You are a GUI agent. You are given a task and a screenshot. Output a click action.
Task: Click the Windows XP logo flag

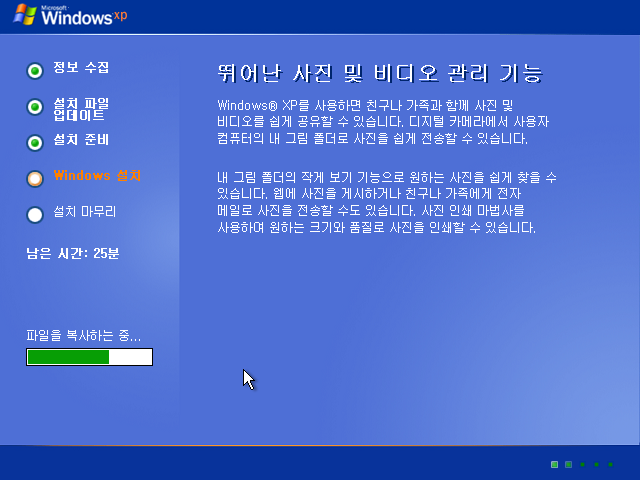[24, 14]
